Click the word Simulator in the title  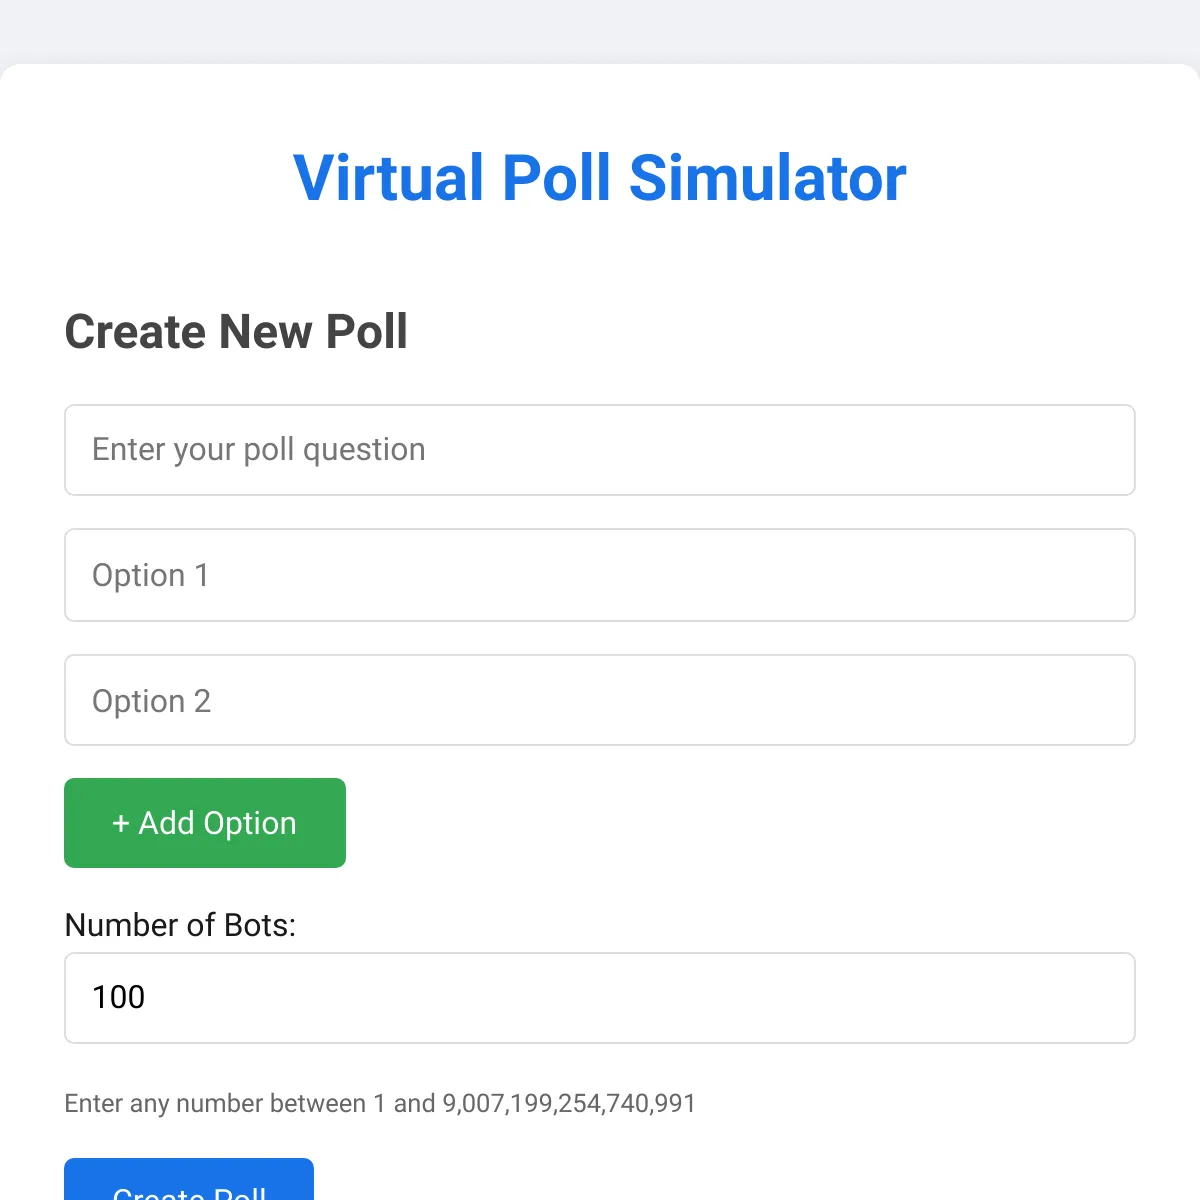[767, 178]
